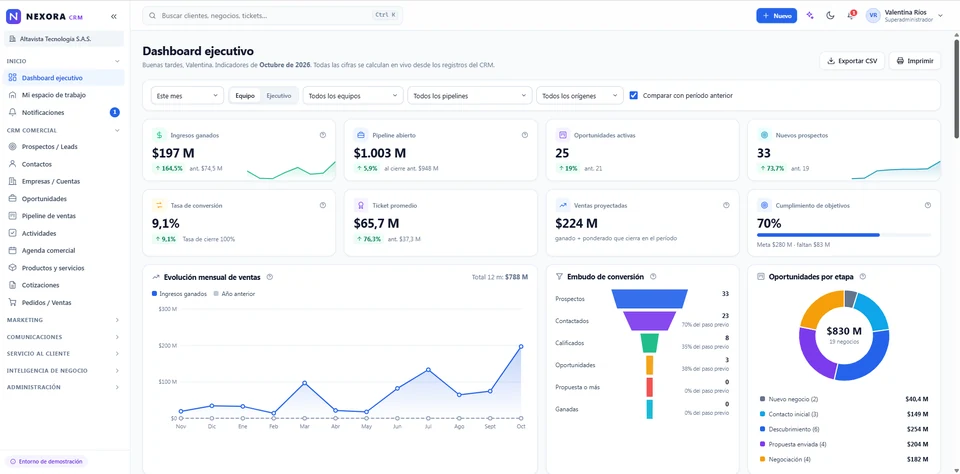960x474 pixels.
Task: Click the Imprimir button
Action: pos(914,61)
